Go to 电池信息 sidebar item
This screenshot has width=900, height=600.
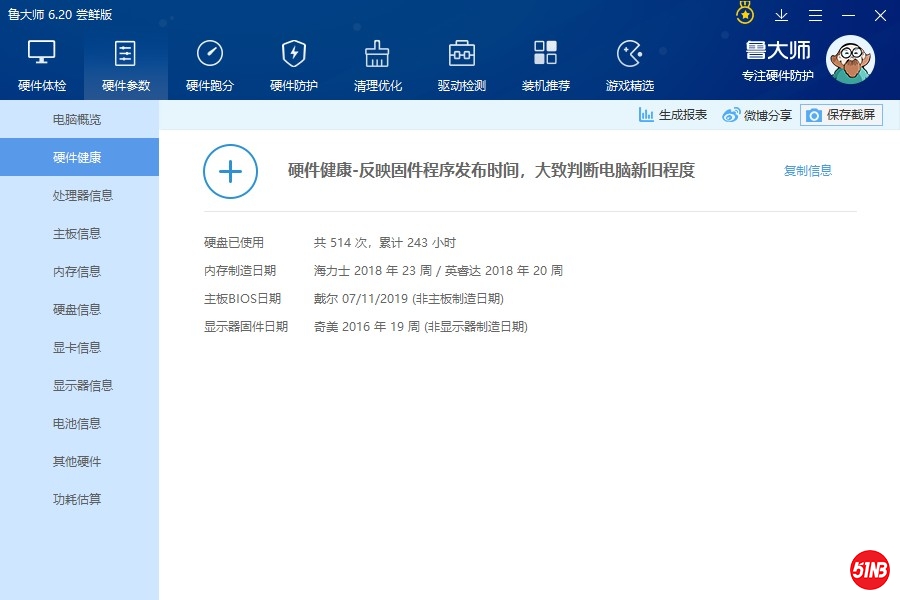coord(77,424)
